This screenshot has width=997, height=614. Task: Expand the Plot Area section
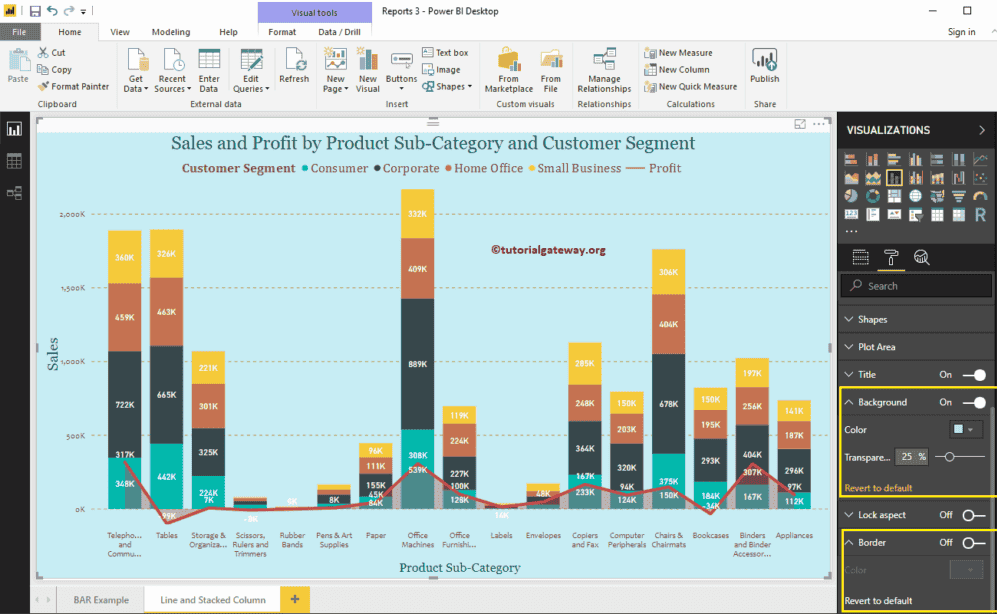click(876, 347)
